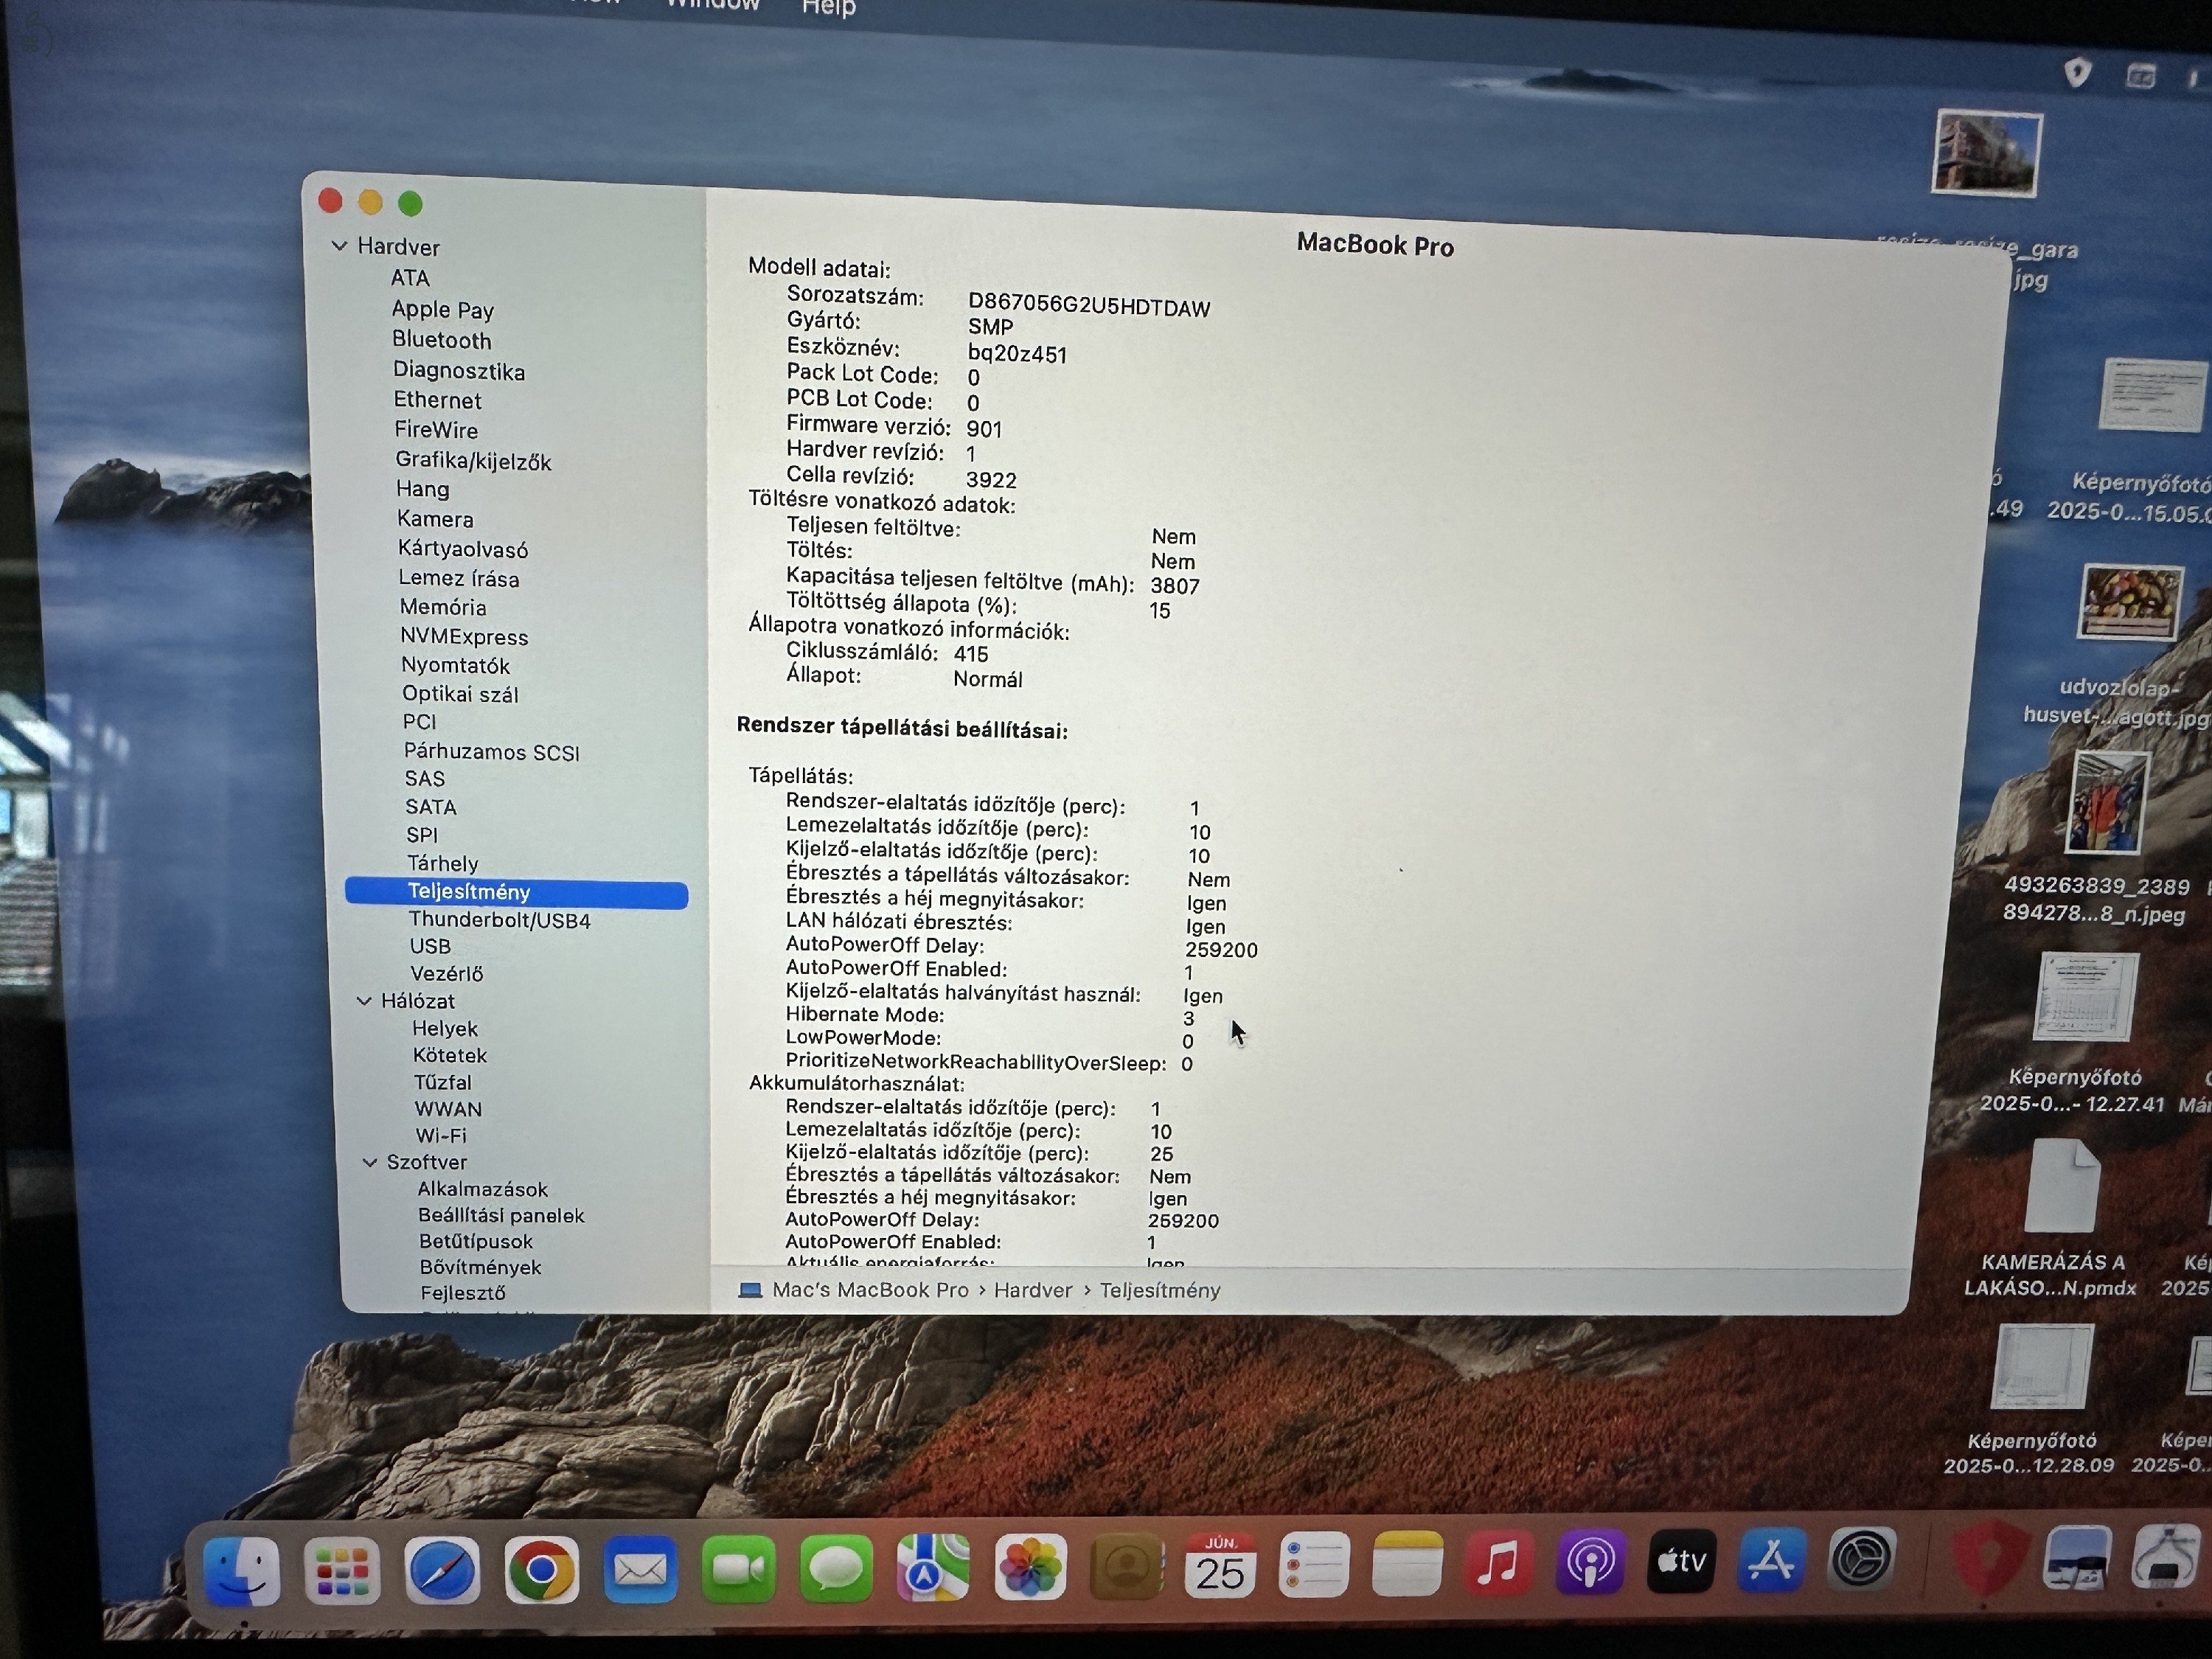The image size is (2212, 1659).
Task: Select Hang in the sidebar
Action: (423, 489)
